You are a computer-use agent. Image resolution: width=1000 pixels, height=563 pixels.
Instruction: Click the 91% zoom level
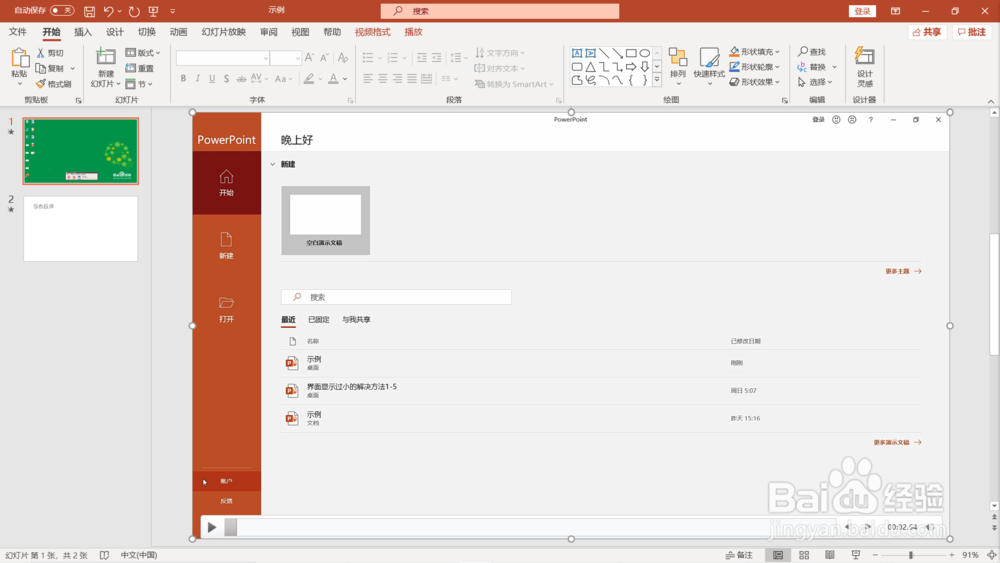pos(970,555)
